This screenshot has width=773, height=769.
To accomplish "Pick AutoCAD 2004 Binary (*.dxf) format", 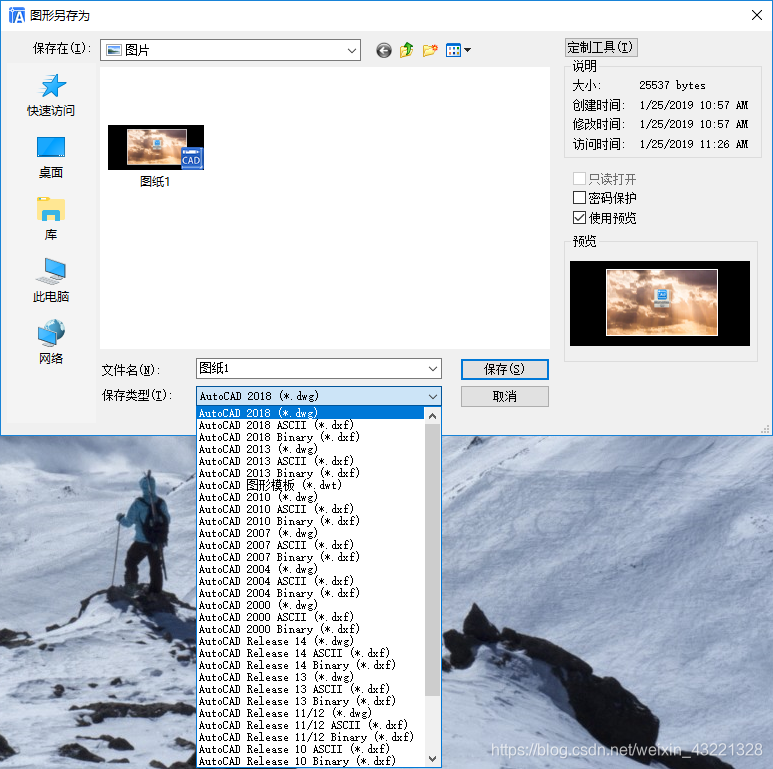I will 311,593.
